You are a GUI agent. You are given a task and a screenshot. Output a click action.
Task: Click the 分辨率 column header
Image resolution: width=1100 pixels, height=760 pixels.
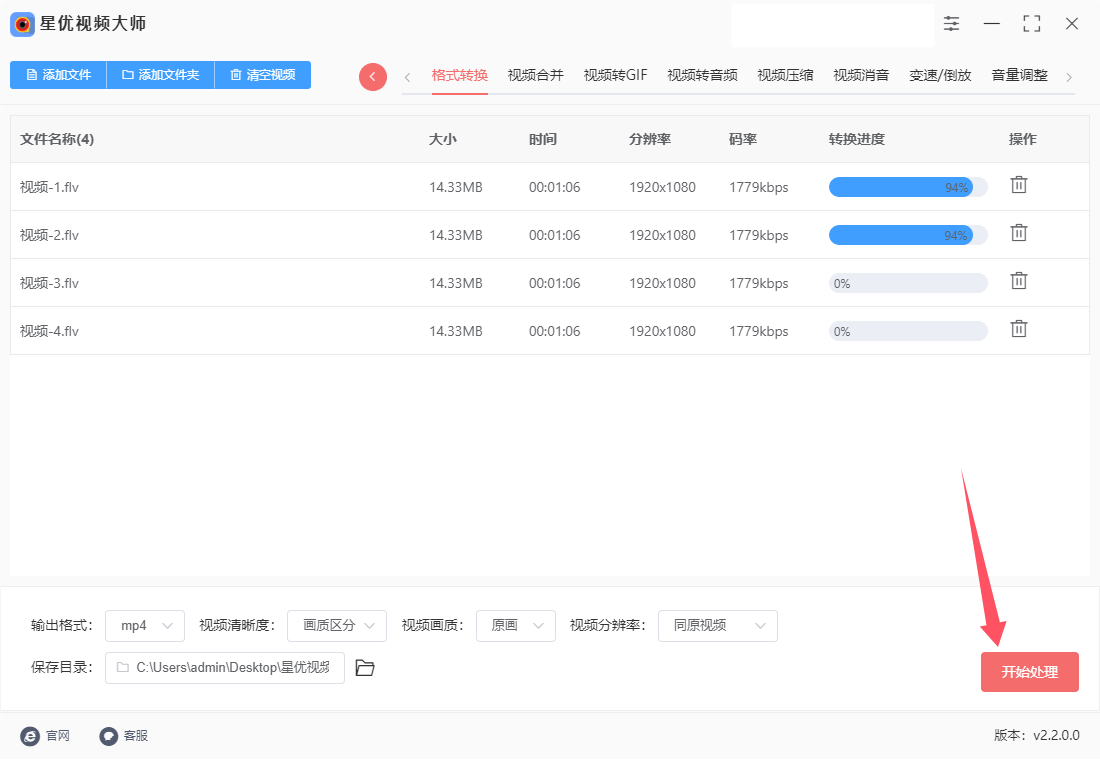(x=650, y=139)
